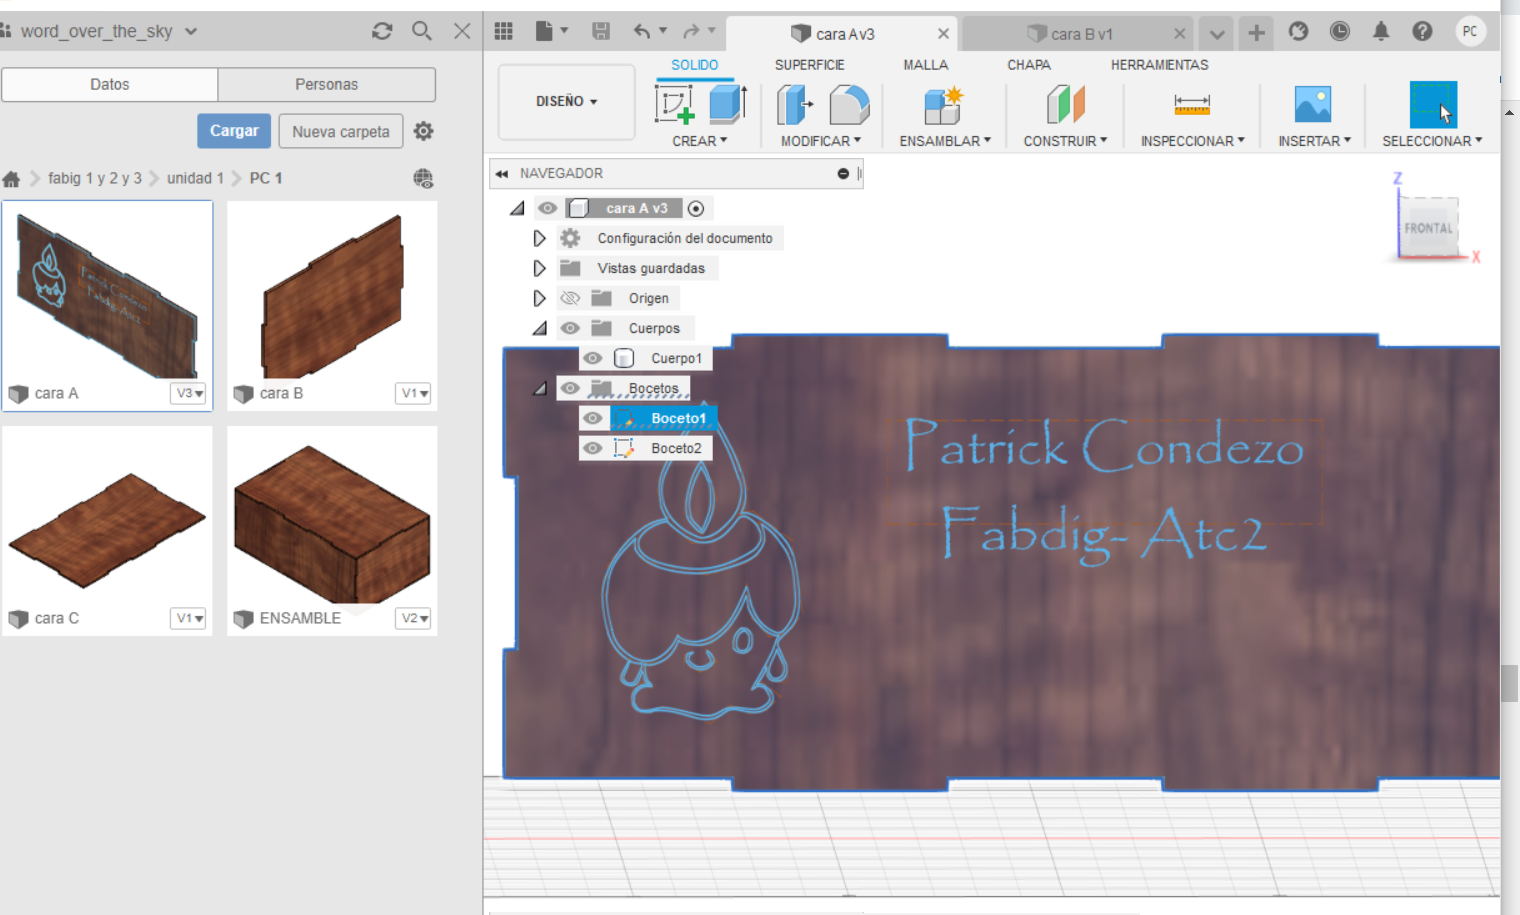
Task: Select the Press Pull tool
Action: pos(796,104)
